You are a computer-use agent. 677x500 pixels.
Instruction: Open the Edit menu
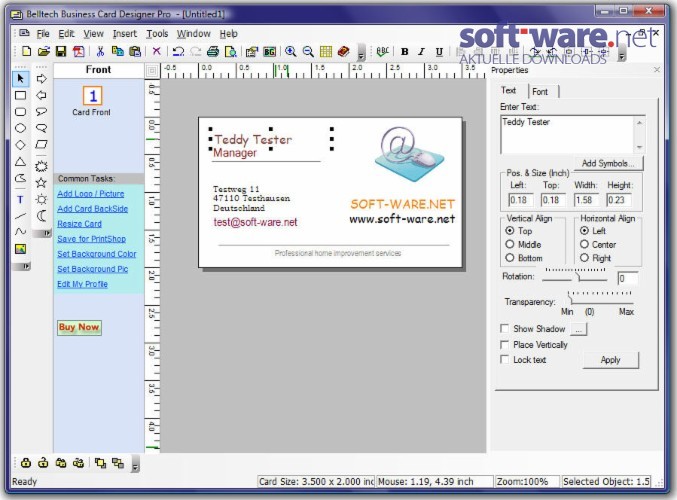pos(66,34)
